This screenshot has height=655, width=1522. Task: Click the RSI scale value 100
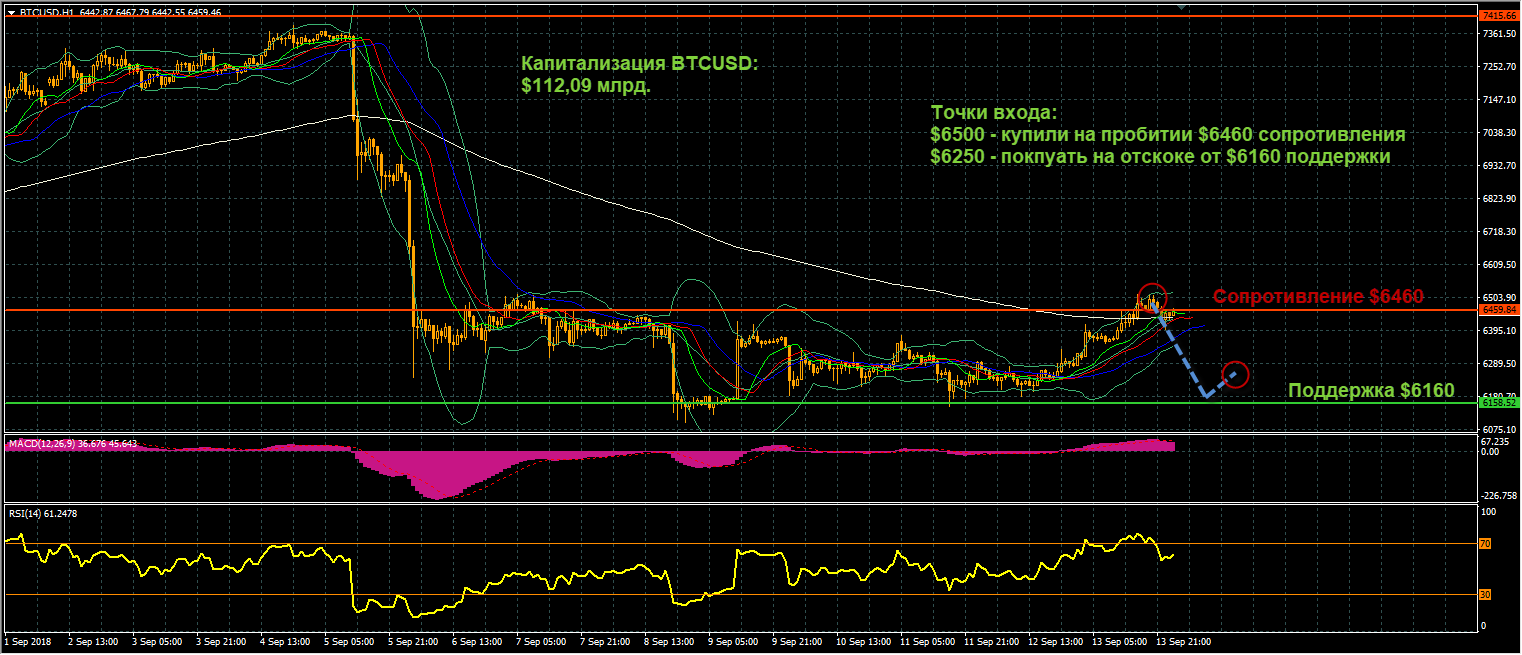tap(1487, 512)
